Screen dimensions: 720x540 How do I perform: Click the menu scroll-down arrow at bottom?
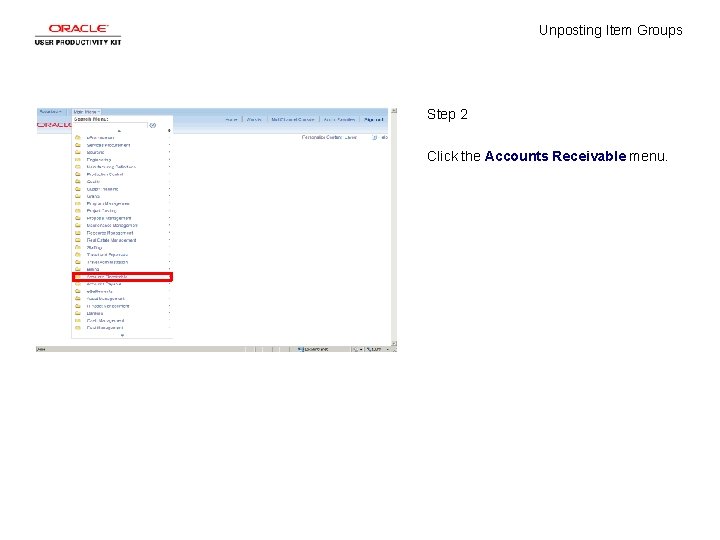coord(122,335)
